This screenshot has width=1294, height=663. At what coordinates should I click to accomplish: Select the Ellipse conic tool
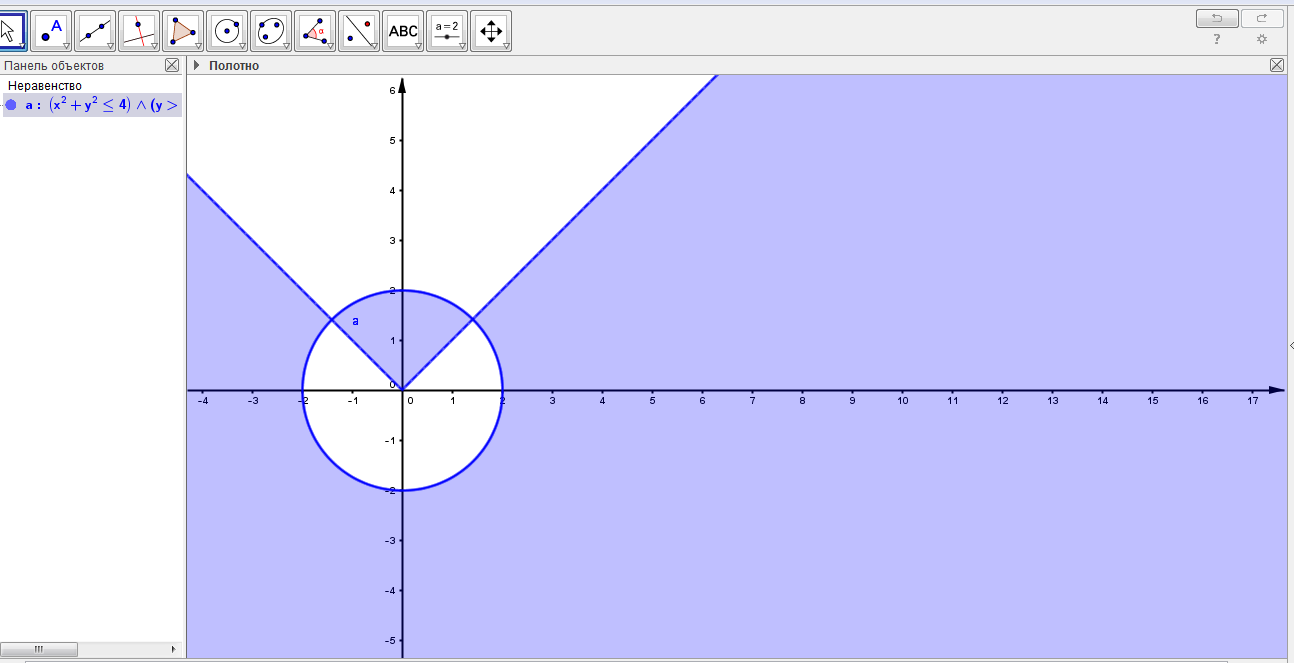coord(272,31)
